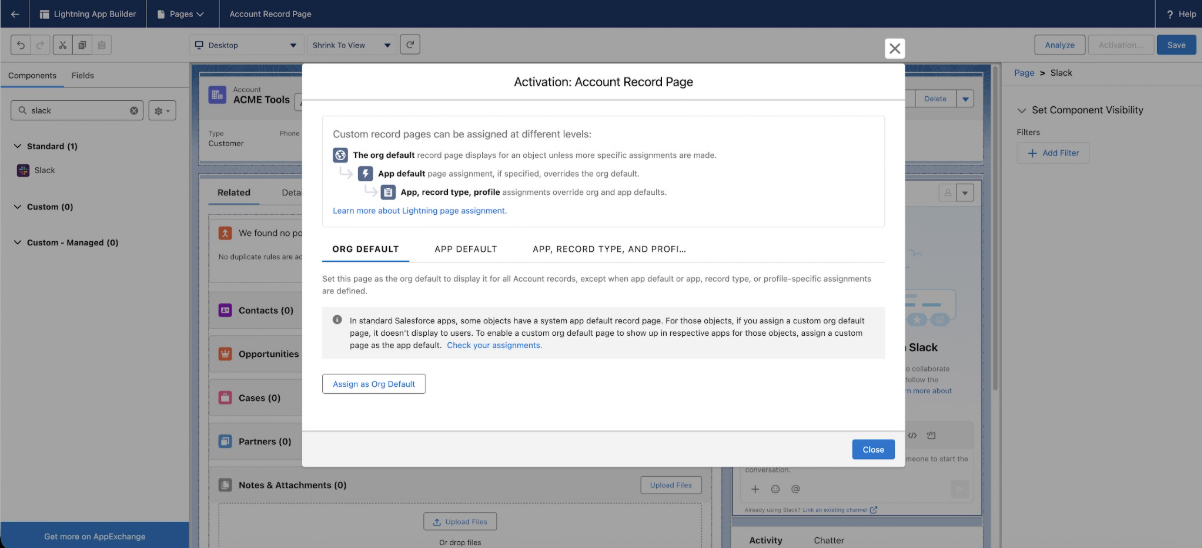Select the Related tab on canvas
The height and width of the screenshot is (548, 1202).
pyautogui.click(x=234, y=192)
